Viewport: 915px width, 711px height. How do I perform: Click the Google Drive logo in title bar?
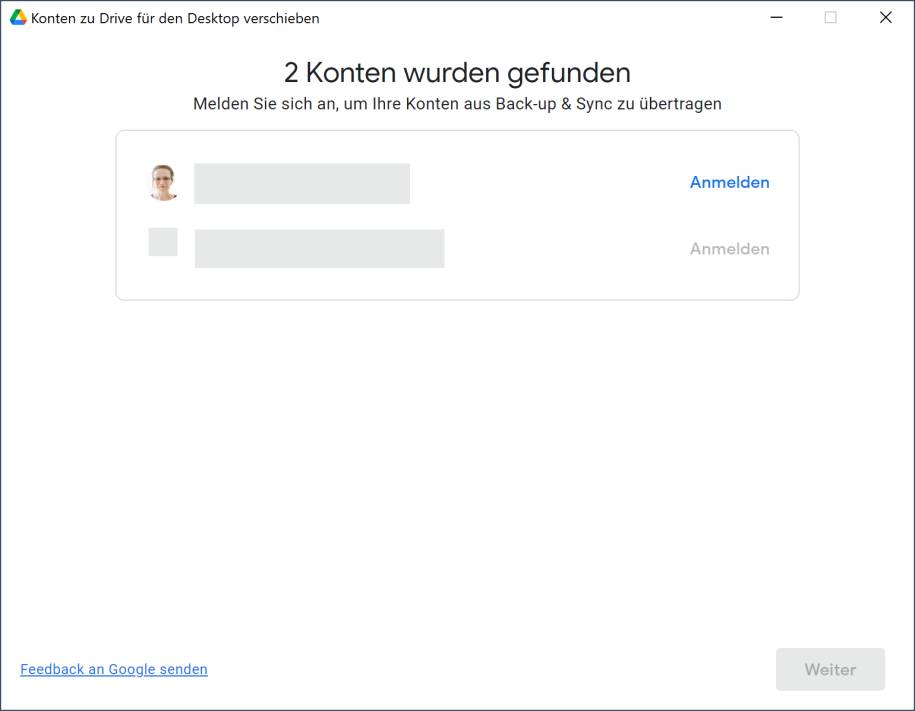pyautogui.click(x=18, y=18)
